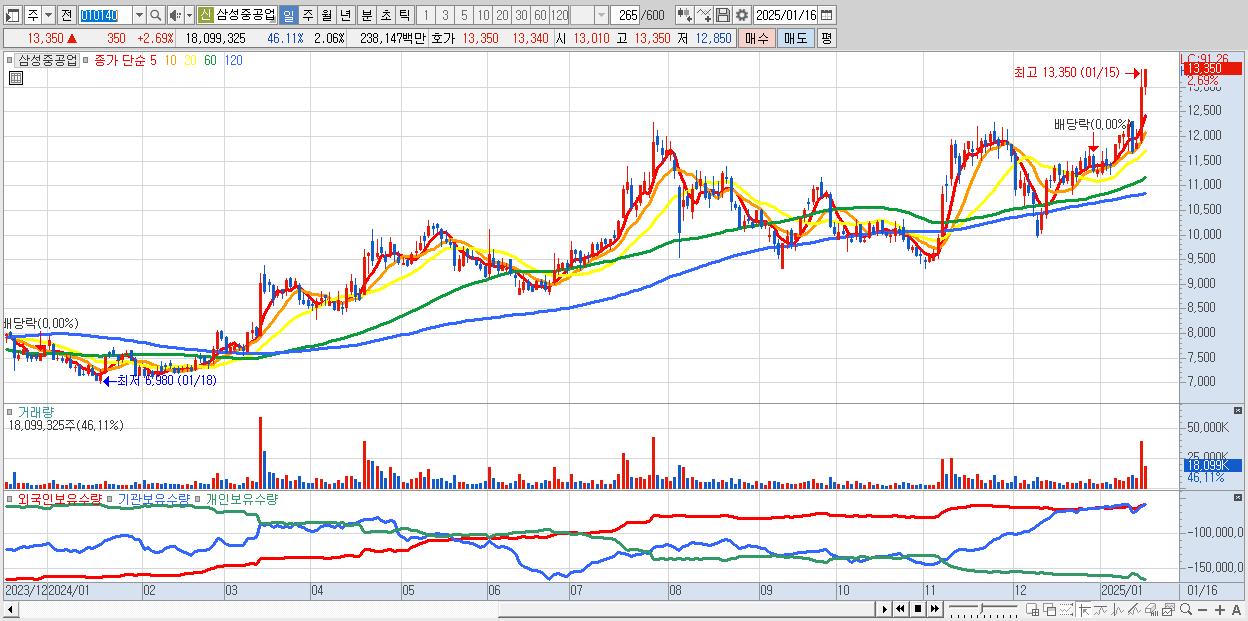Click the candle count field 265
1248x621 pixels.
pyautogui.click(x=625, y=15)
